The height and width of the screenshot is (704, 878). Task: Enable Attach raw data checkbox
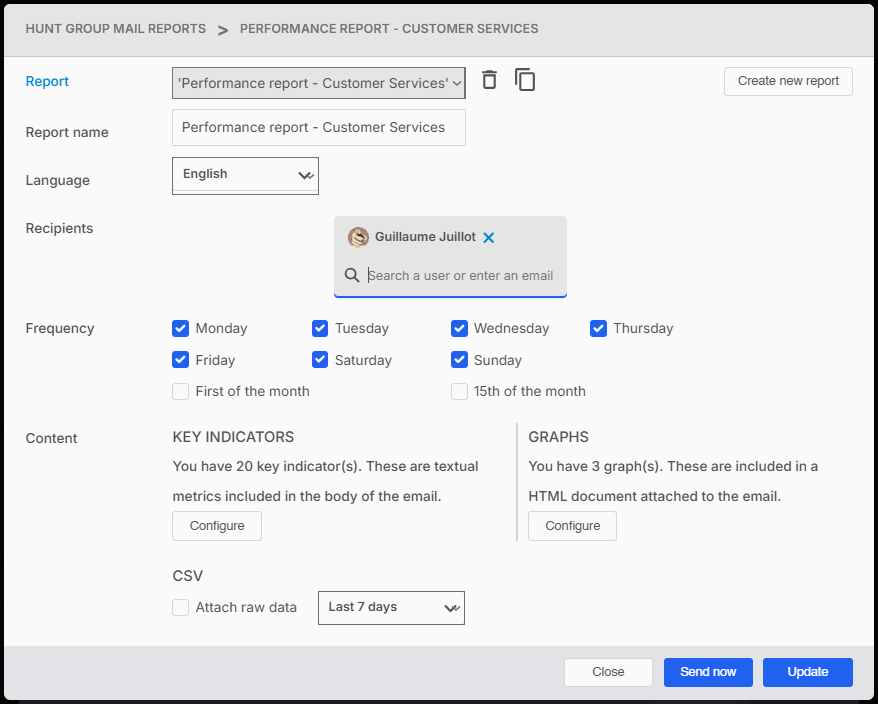coord(181,607)
